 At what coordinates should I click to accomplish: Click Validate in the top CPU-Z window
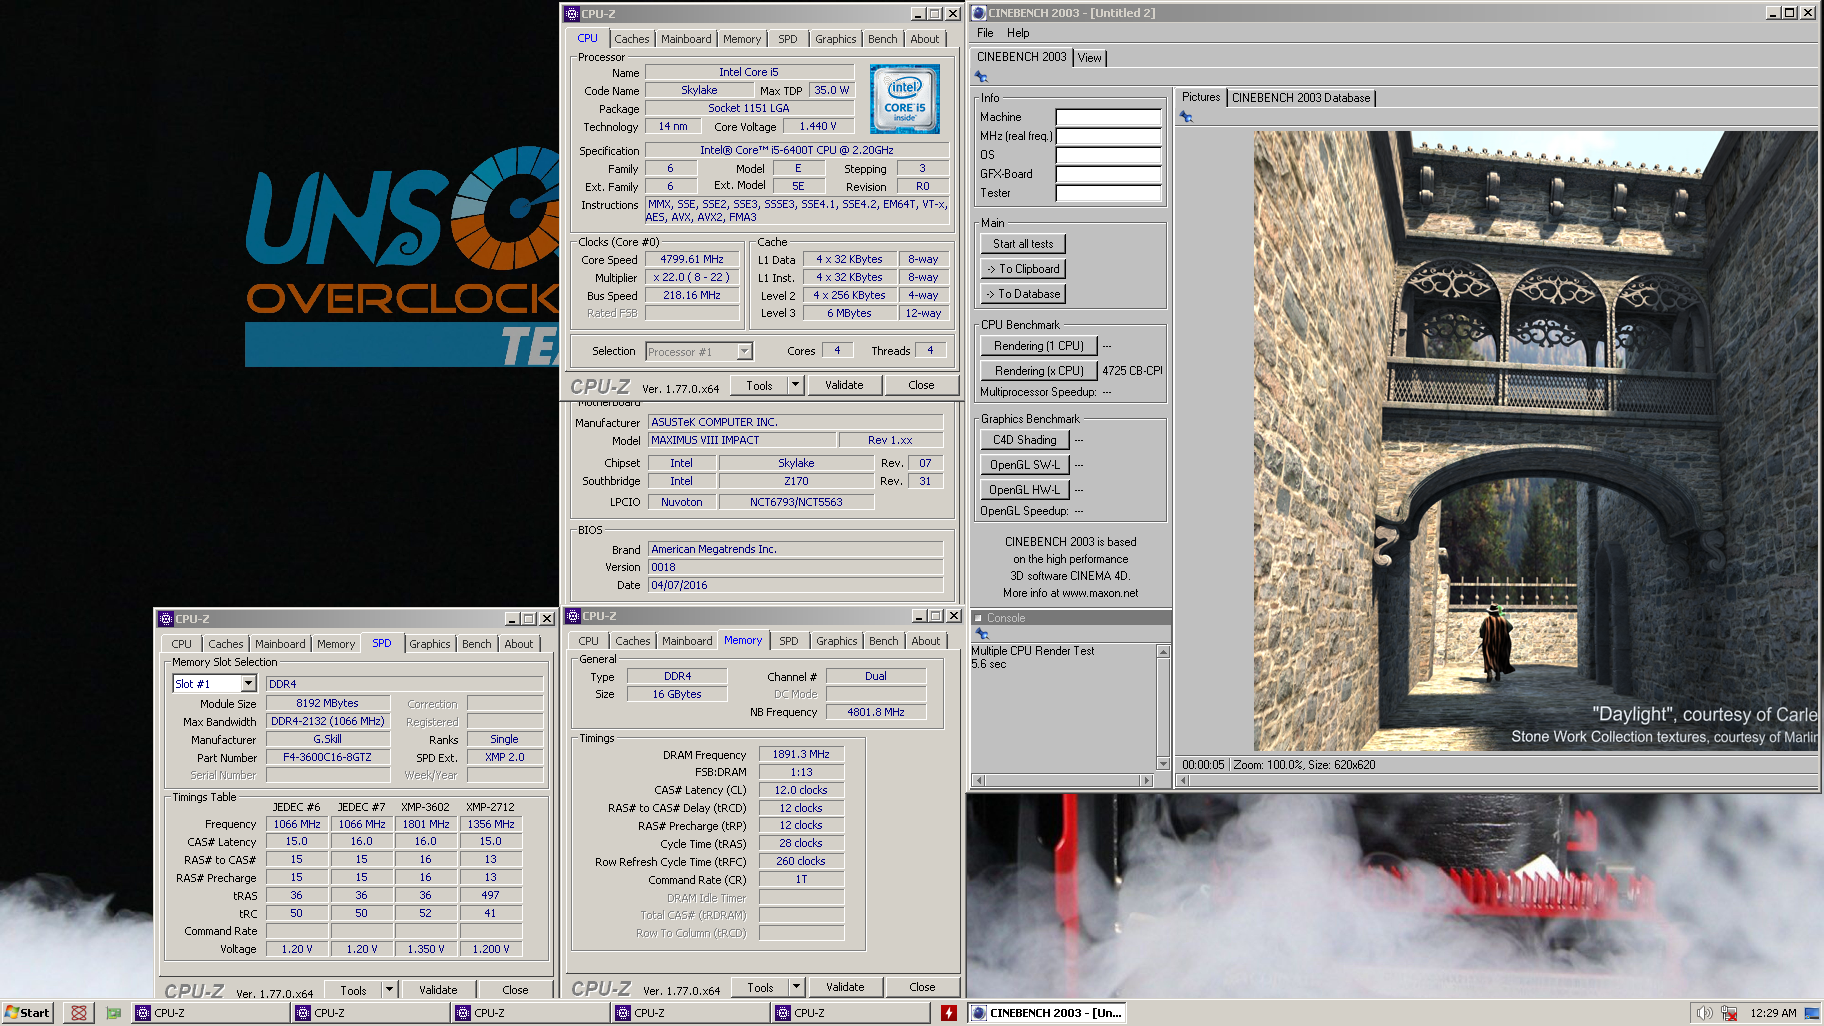click(844, 385)
